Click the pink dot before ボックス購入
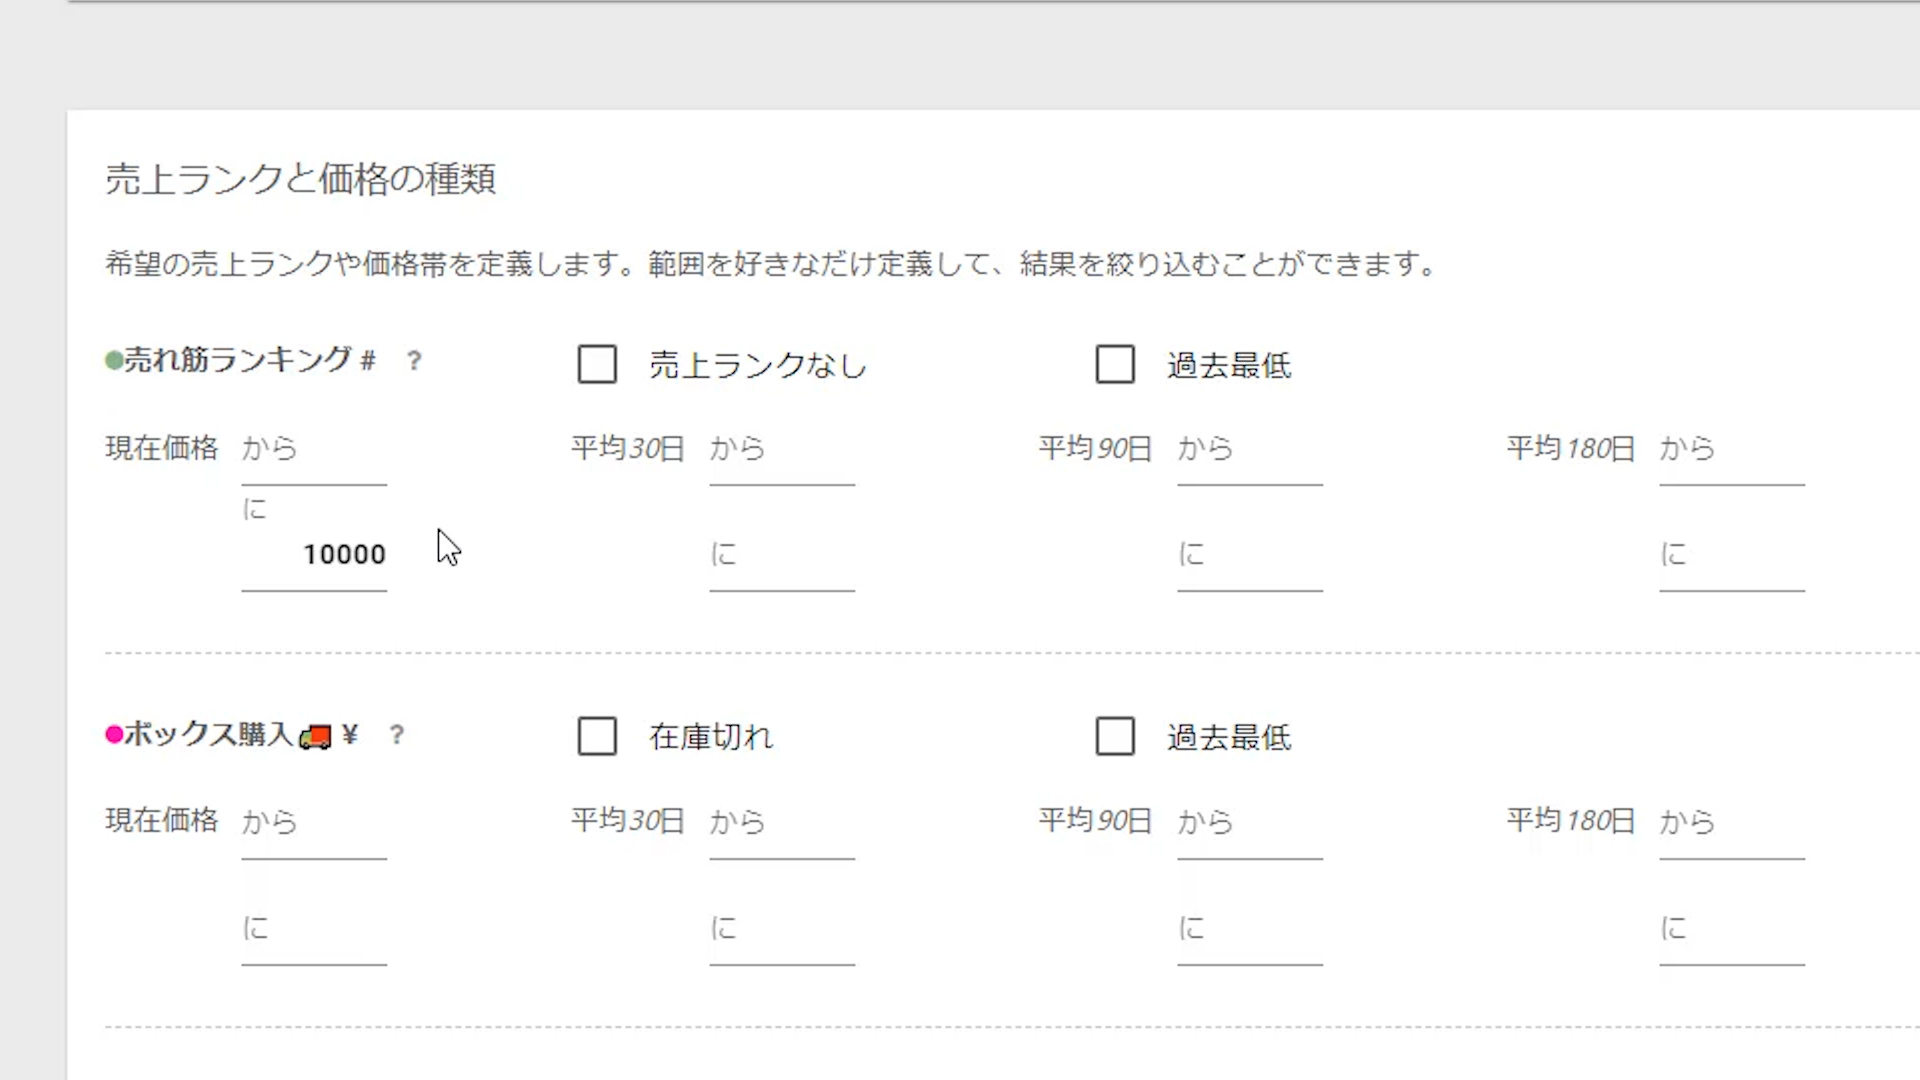The width and height of the screenshot is (1920, 1080). [x=114, y=735]
